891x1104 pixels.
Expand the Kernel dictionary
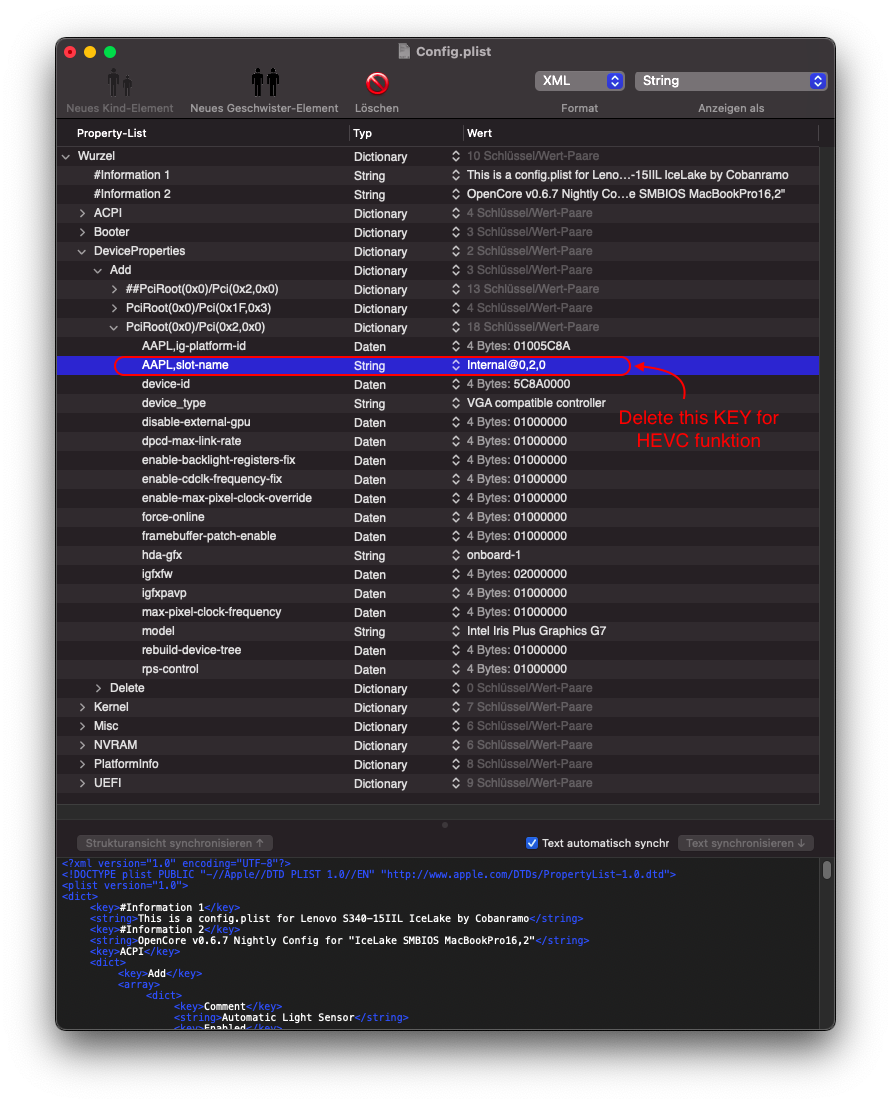click(x=82, y=708)
